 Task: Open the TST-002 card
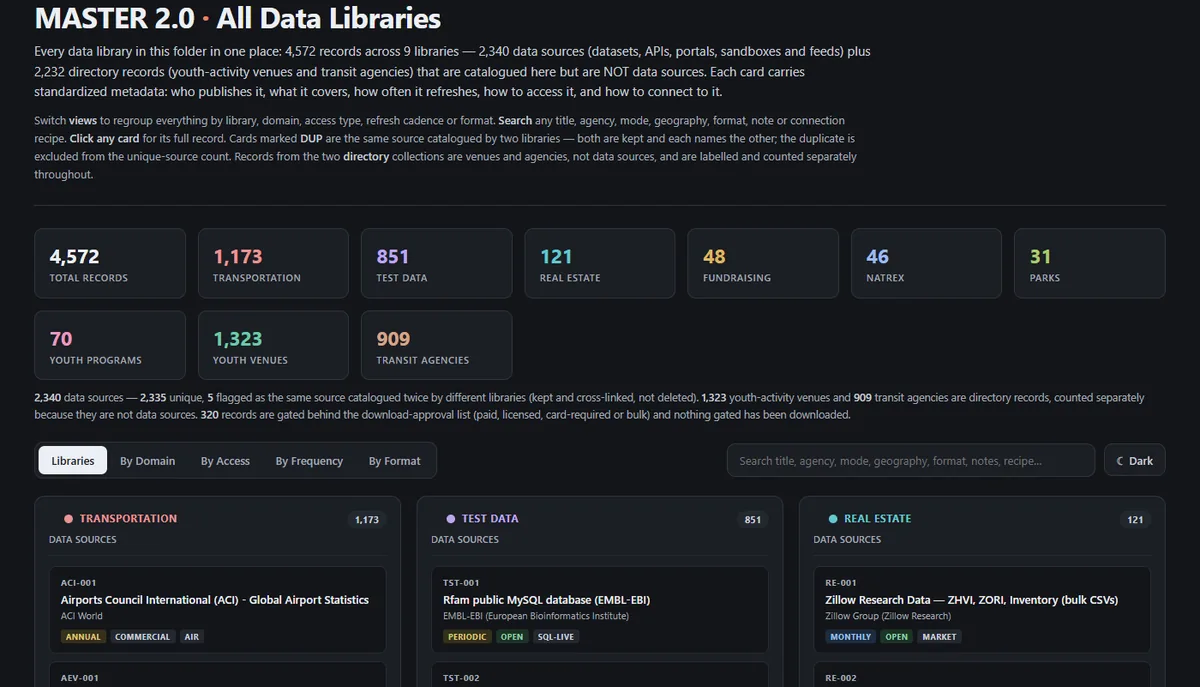pos(600,675)
